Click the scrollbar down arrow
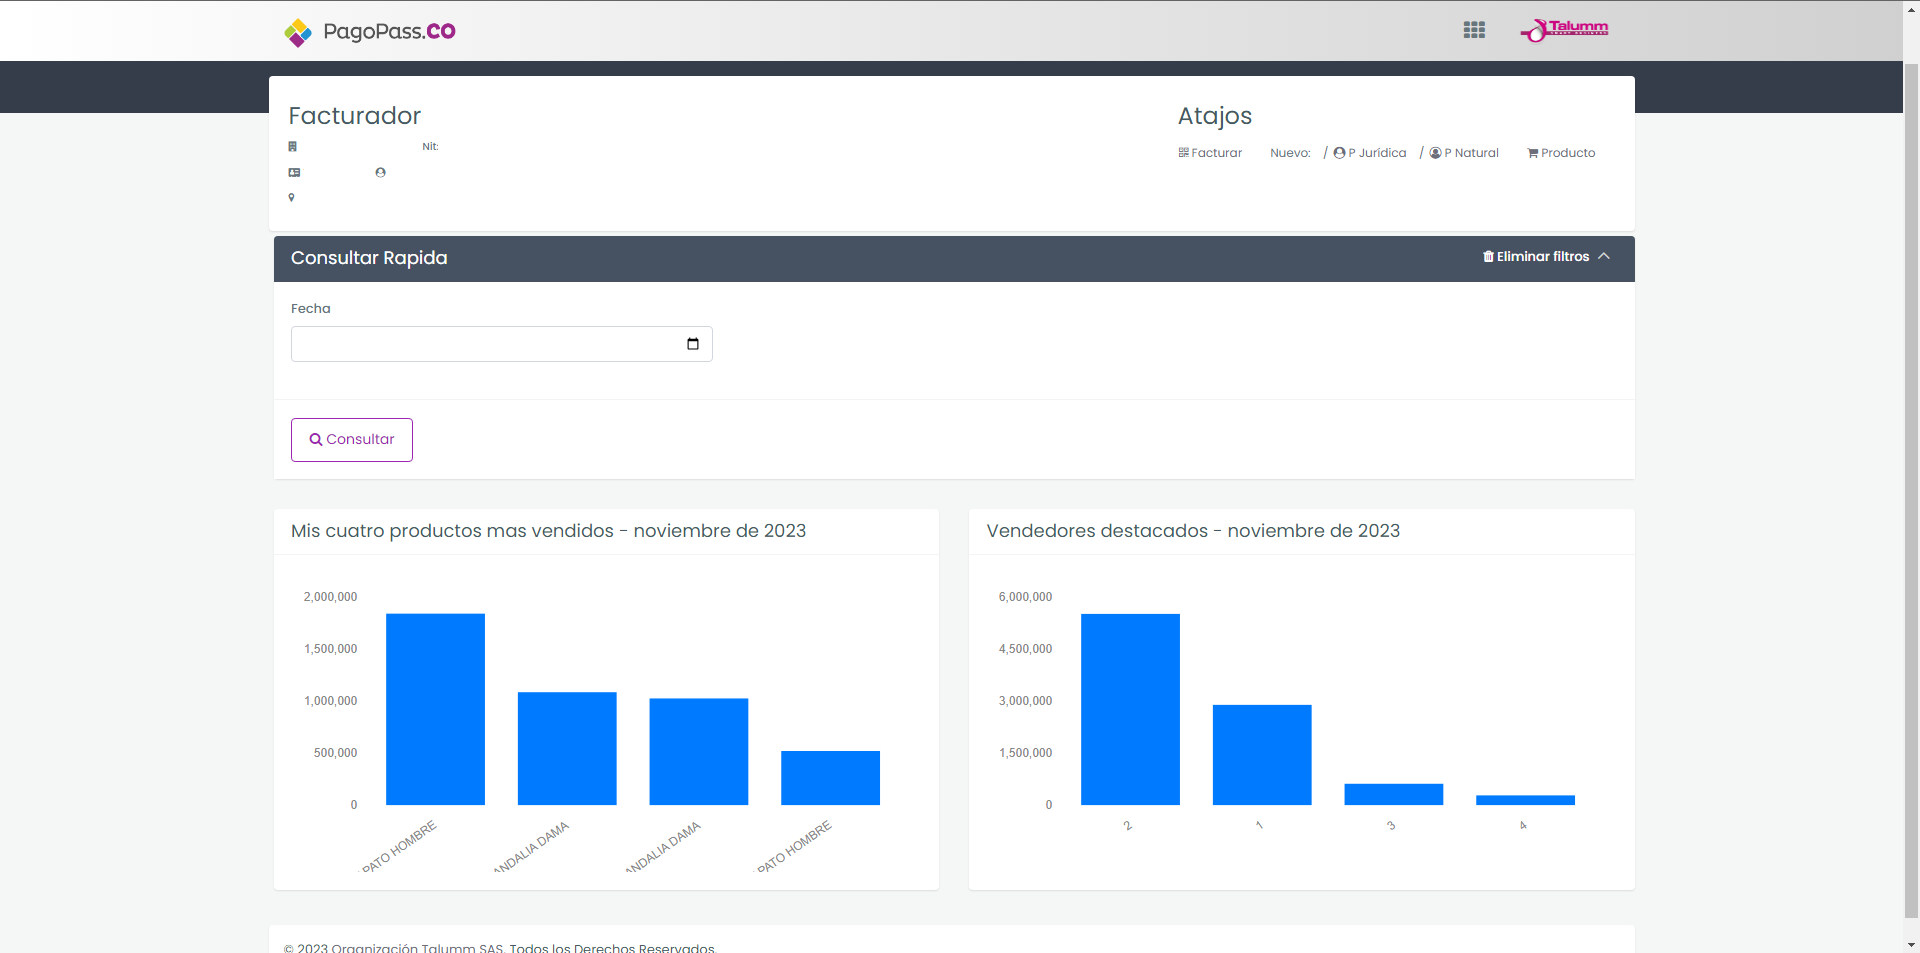Image resolution: width=1920 pixels, height=953 pixels. [x=1911, y=944]
